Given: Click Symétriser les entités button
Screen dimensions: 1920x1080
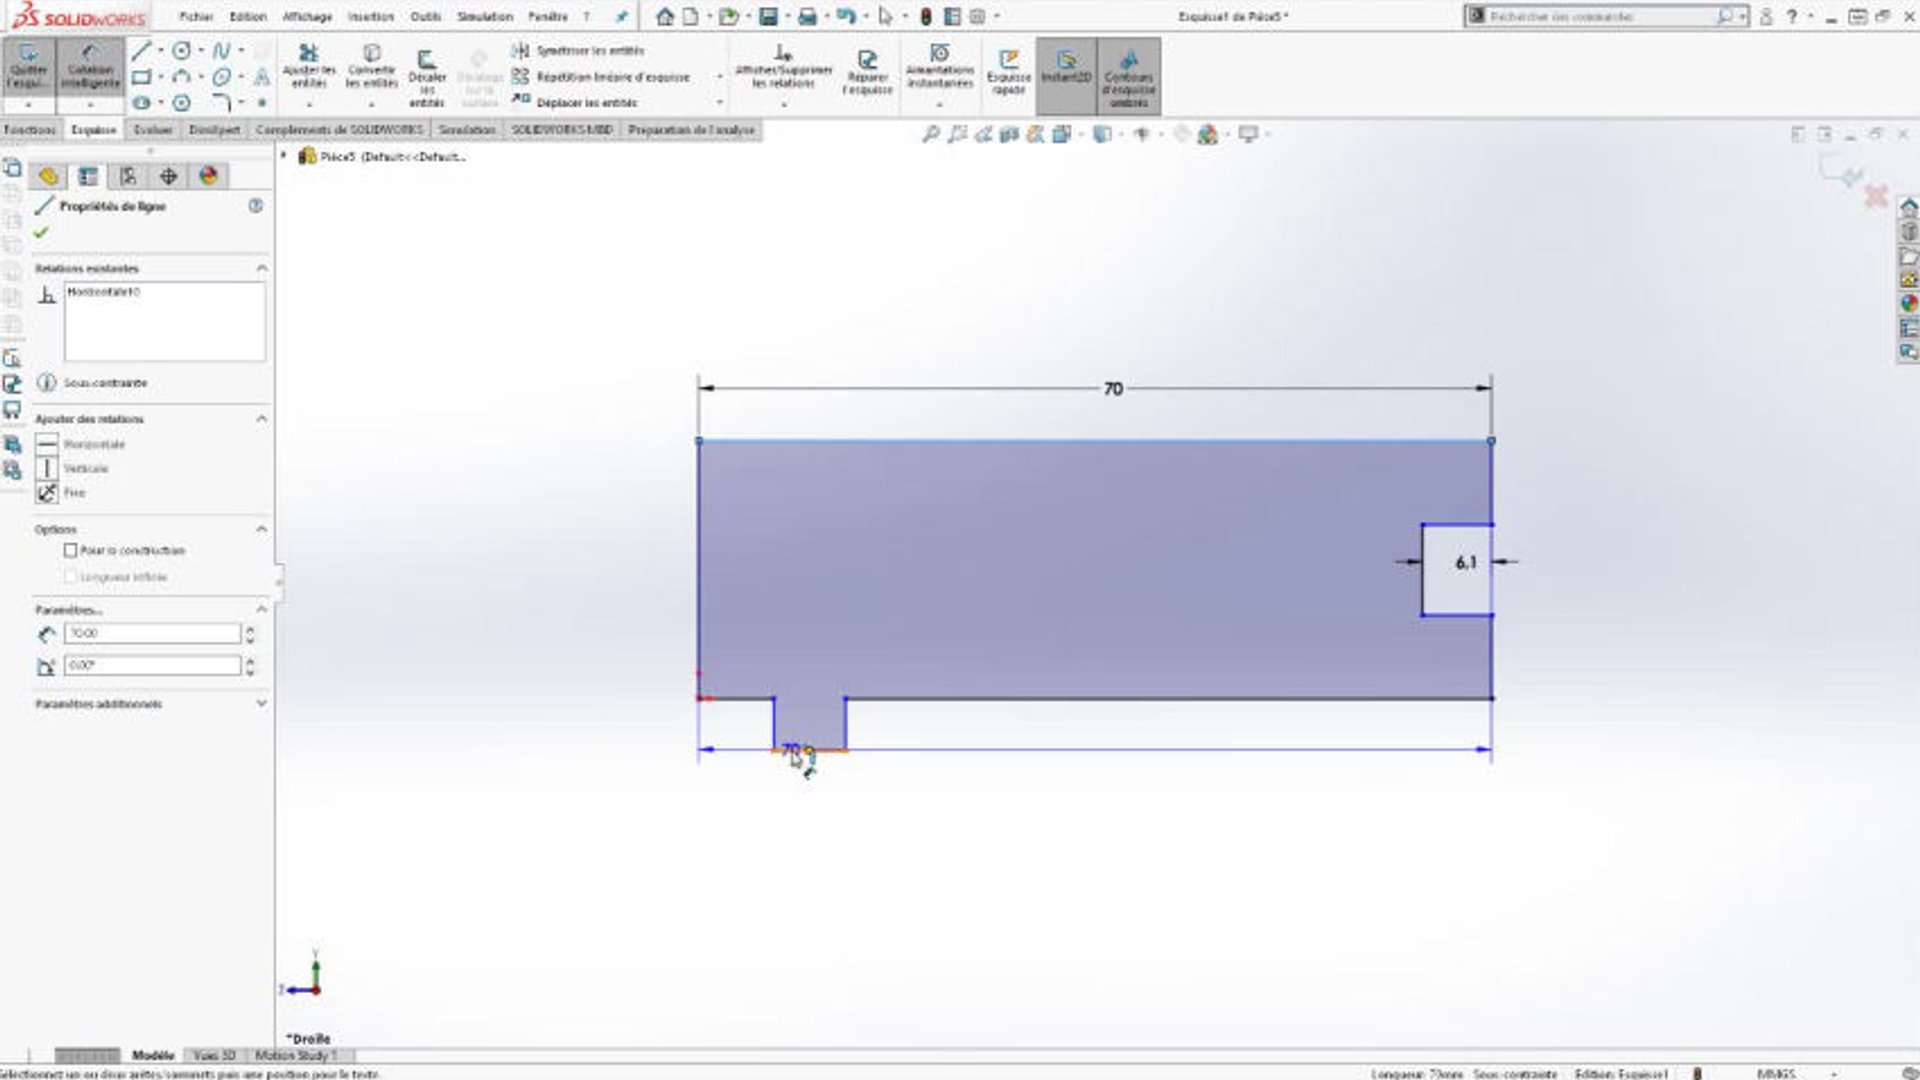Looking at the screenshot, I should pos(579,50).
